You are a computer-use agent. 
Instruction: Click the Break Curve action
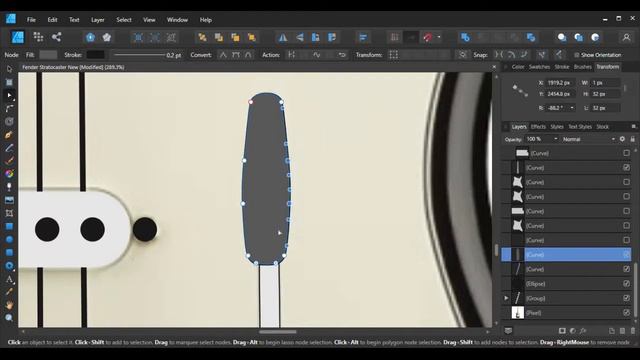pos(291,55)
